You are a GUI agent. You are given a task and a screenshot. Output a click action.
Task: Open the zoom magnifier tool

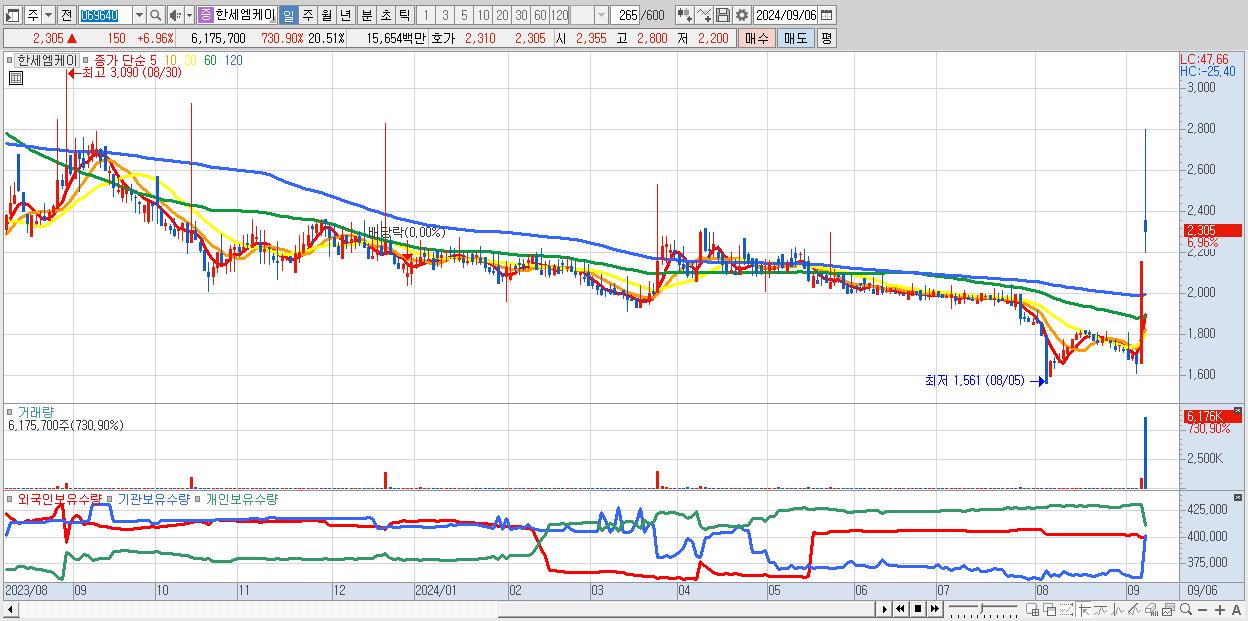pos(1186,609)
